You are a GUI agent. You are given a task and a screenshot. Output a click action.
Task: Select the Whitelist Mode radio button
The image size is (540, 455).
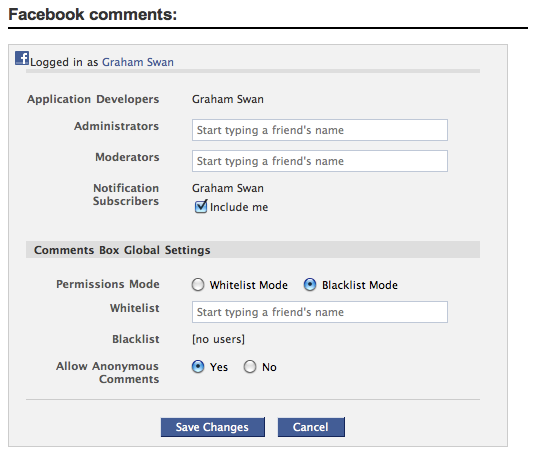pyautogui.click(x=198, y=285)
